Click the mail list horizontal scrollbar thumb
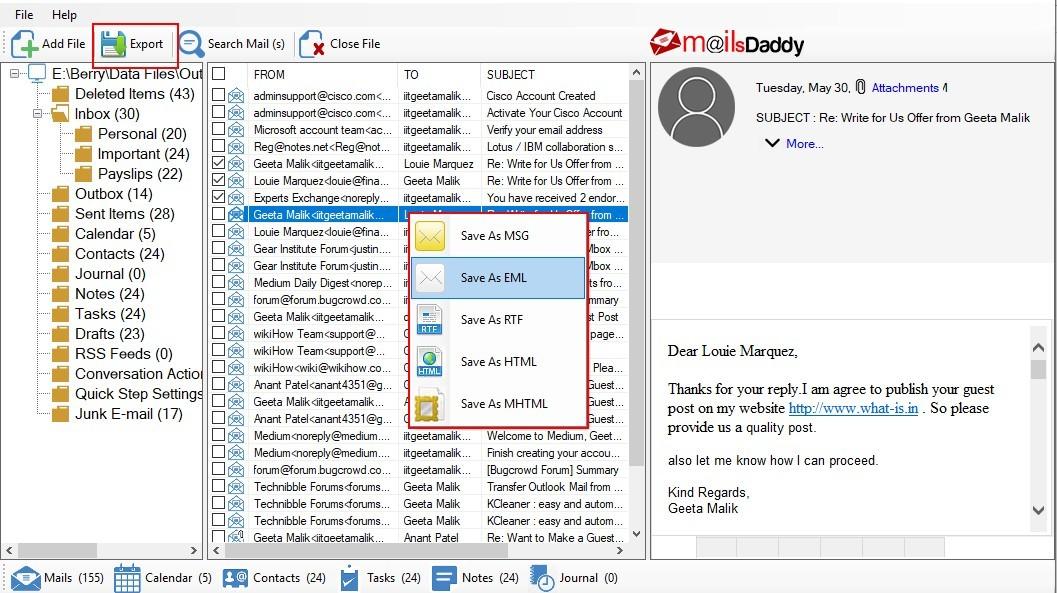 [x=366, y=551]
